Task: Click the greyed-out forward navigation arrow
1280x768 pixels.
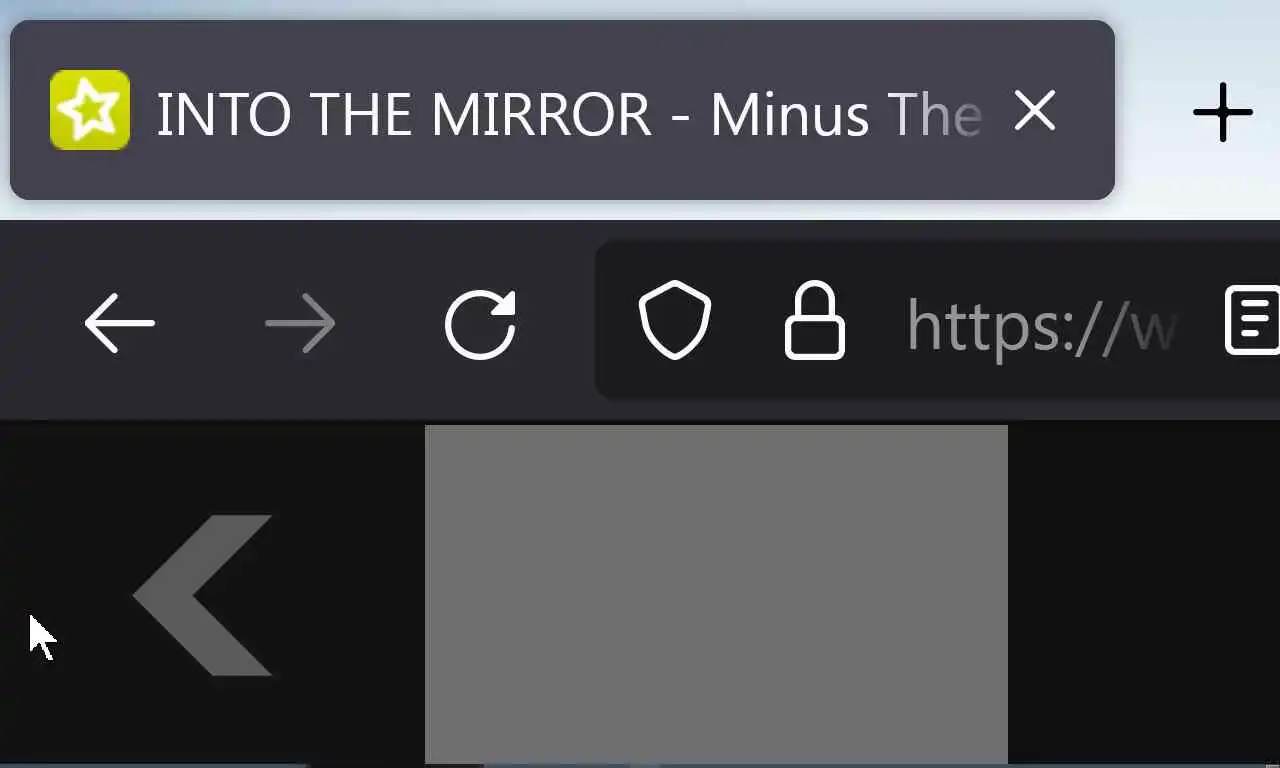Action: click(300, 323)
